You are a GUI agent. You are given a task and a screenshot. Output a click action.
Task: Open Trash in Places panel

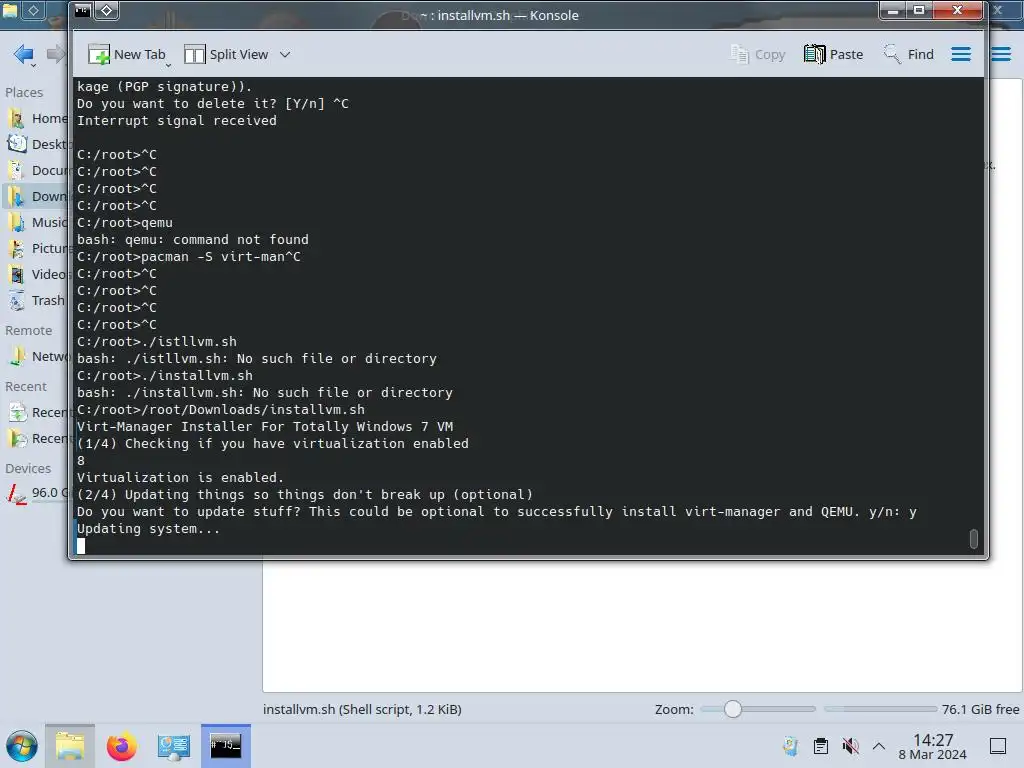point(37,300)
